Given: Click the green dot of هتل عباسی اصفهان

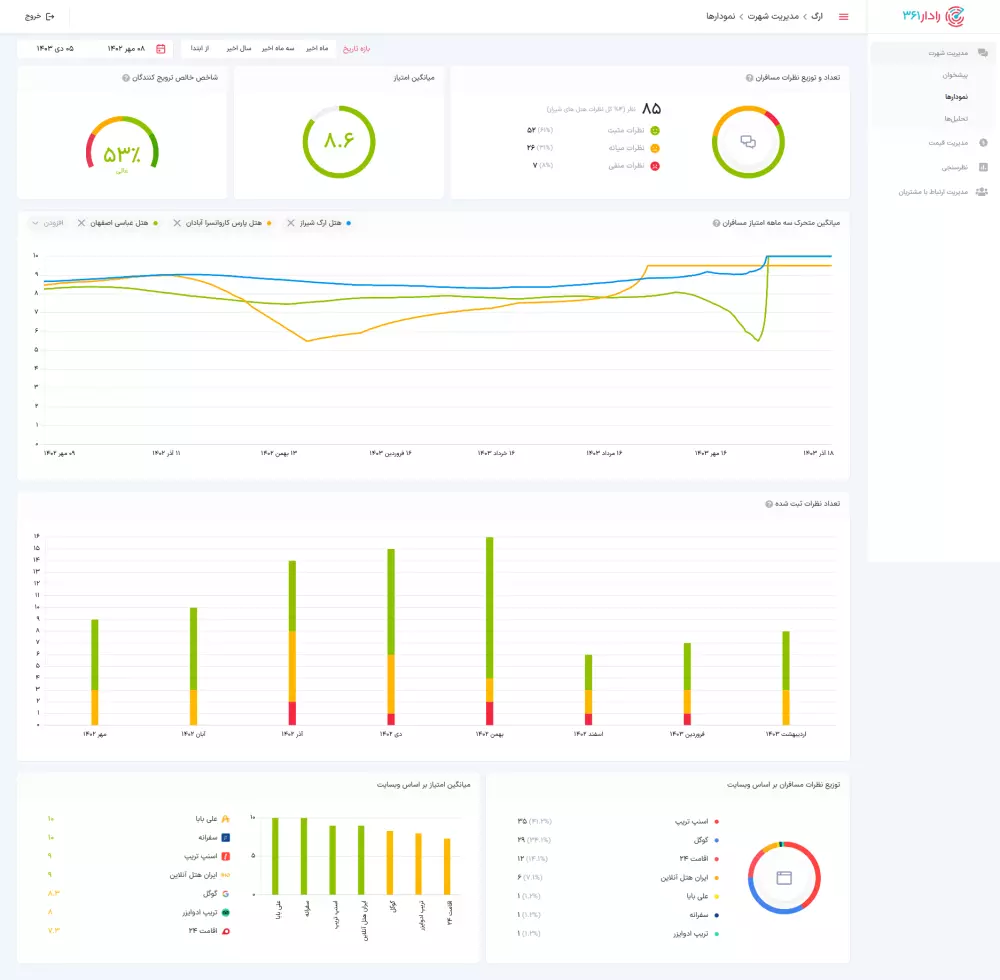Looking at the screenshot, I should (156, 223).
